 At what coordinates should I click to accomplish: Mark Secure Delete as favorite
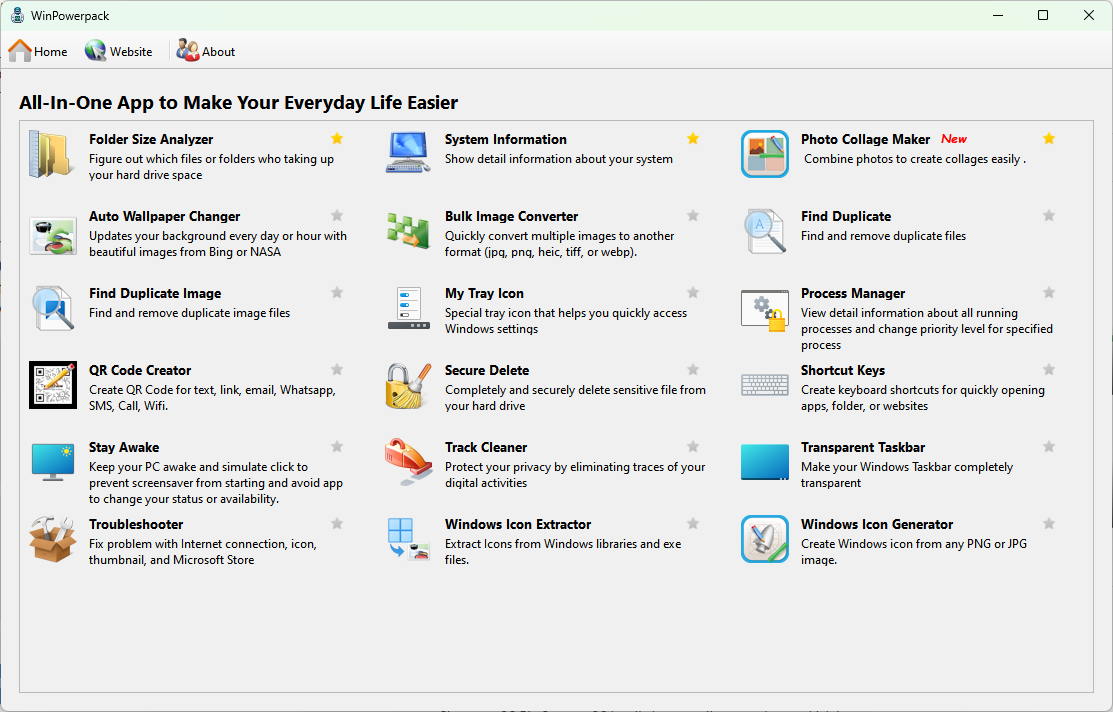(693, 369)
